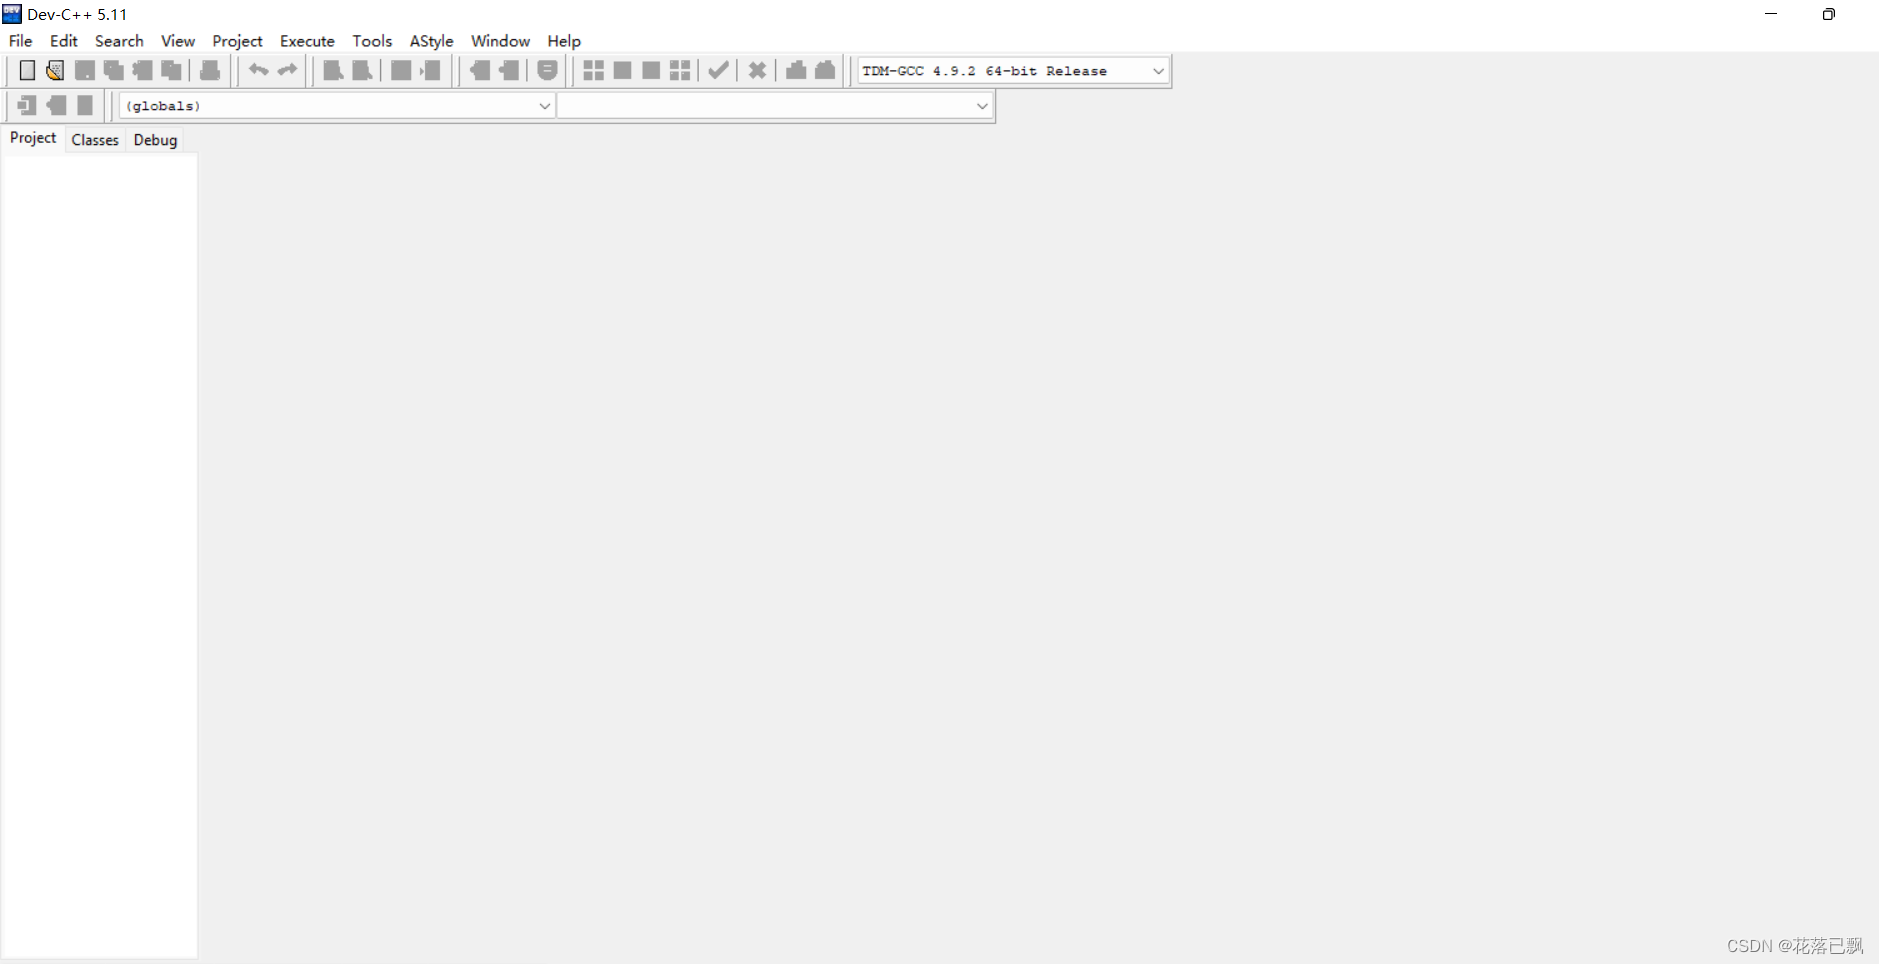Restore down the Dev-C++ window
Viewport: 1879px width, 964px height.
pos(1828,14)
